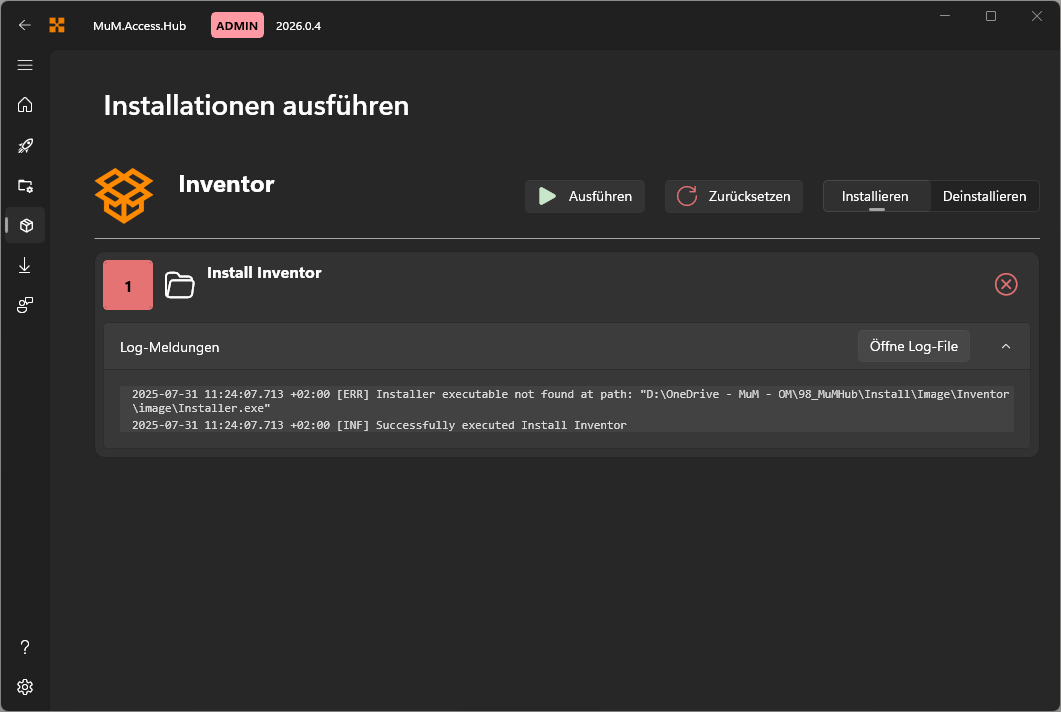Collapse the Log-Meldungen panel chevron
1061x712 pixels.
(x=1005, y=345)
